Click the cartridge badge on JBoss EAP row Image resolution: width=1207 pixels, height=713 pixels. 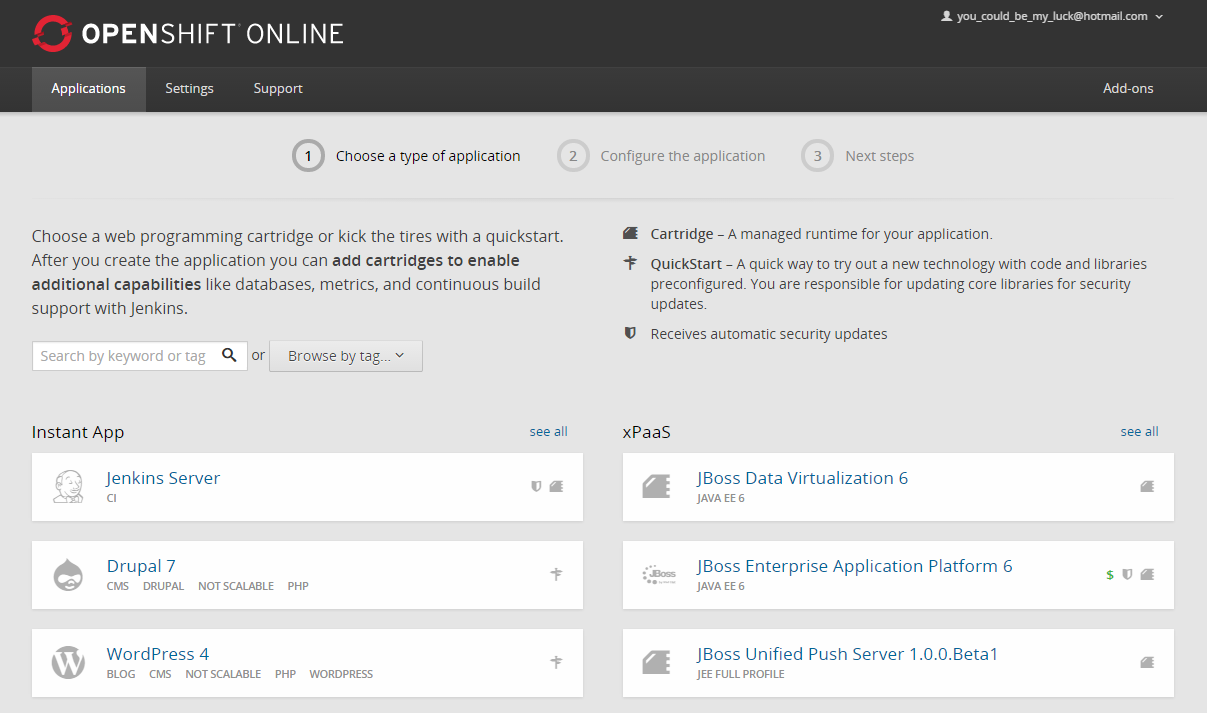(x=1147, y=574)
